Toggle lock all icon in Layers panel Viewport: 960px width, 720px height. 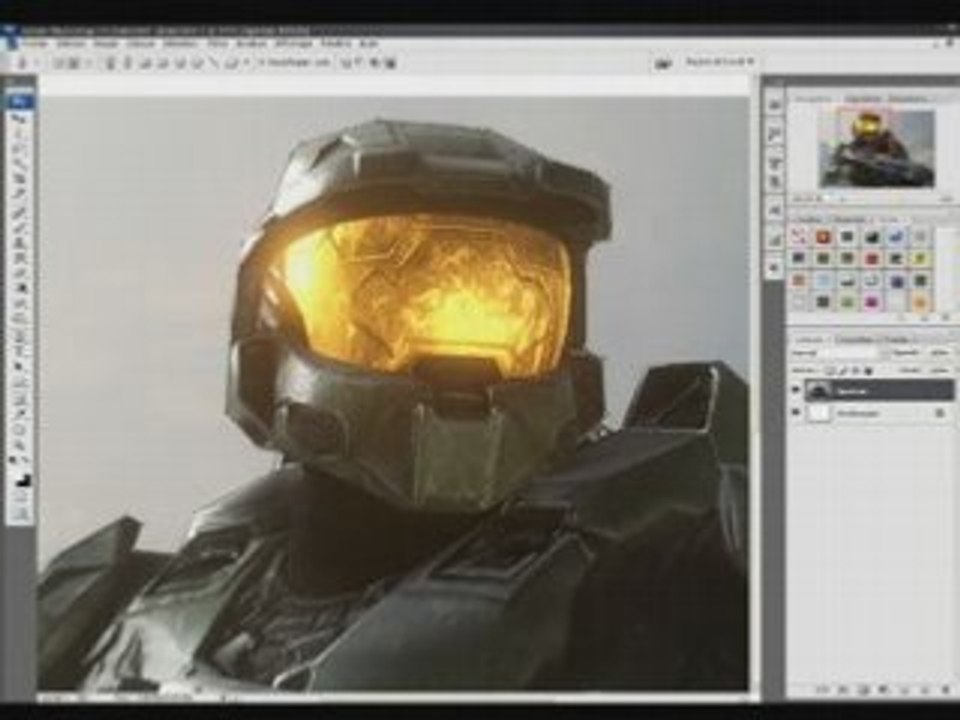(x=869, y=370)
